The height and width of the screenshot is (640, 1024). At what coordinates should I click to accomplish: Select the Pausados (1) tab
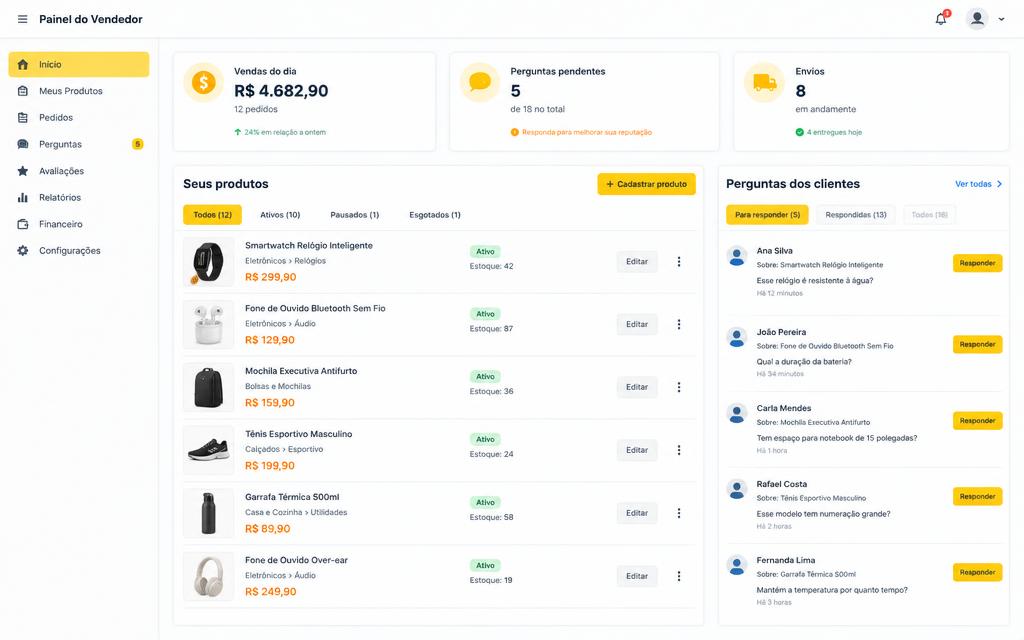pos(355,215)
